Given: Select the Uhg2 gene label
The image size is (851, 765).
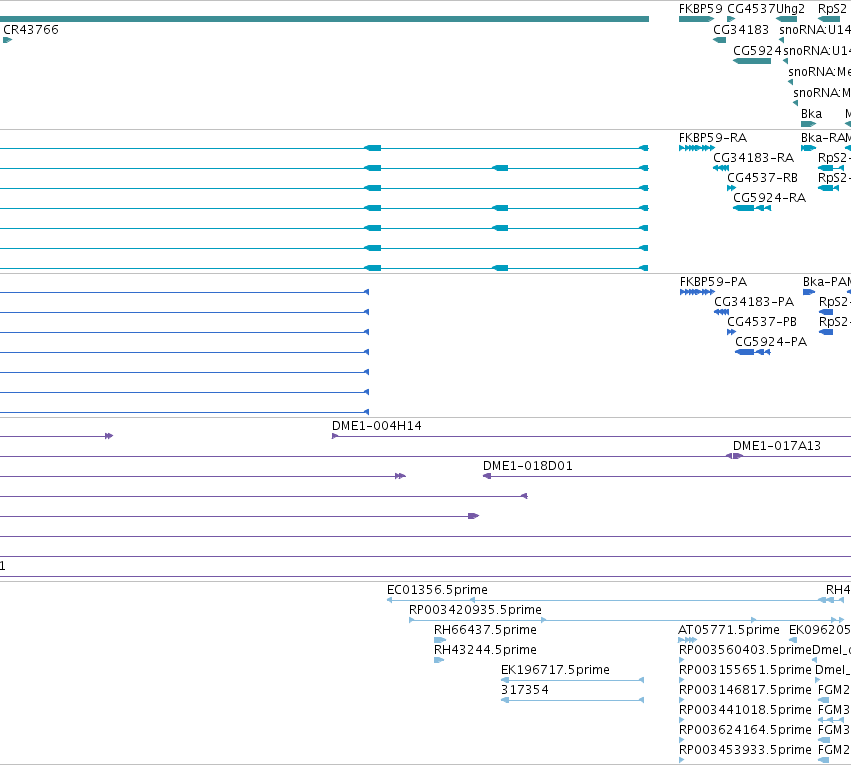Looking at the screenshot, I should pyautogui.click(x=790, y=9).
